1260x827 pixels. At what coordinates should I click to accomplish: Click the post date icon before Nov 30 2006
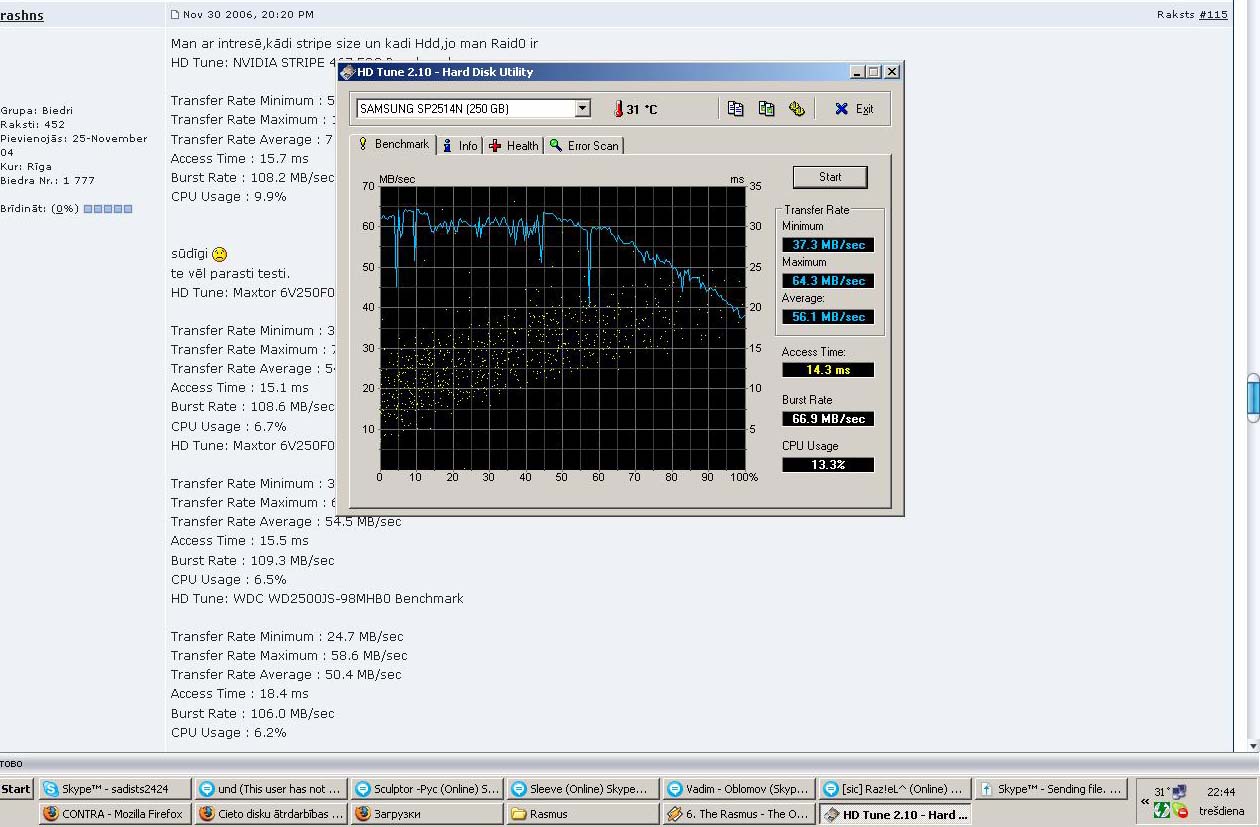[175, 15]
